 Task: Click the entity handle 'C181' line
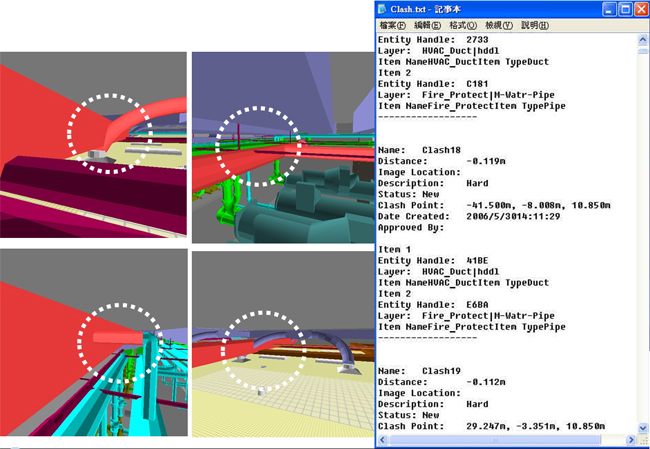[x=433, y=84]
